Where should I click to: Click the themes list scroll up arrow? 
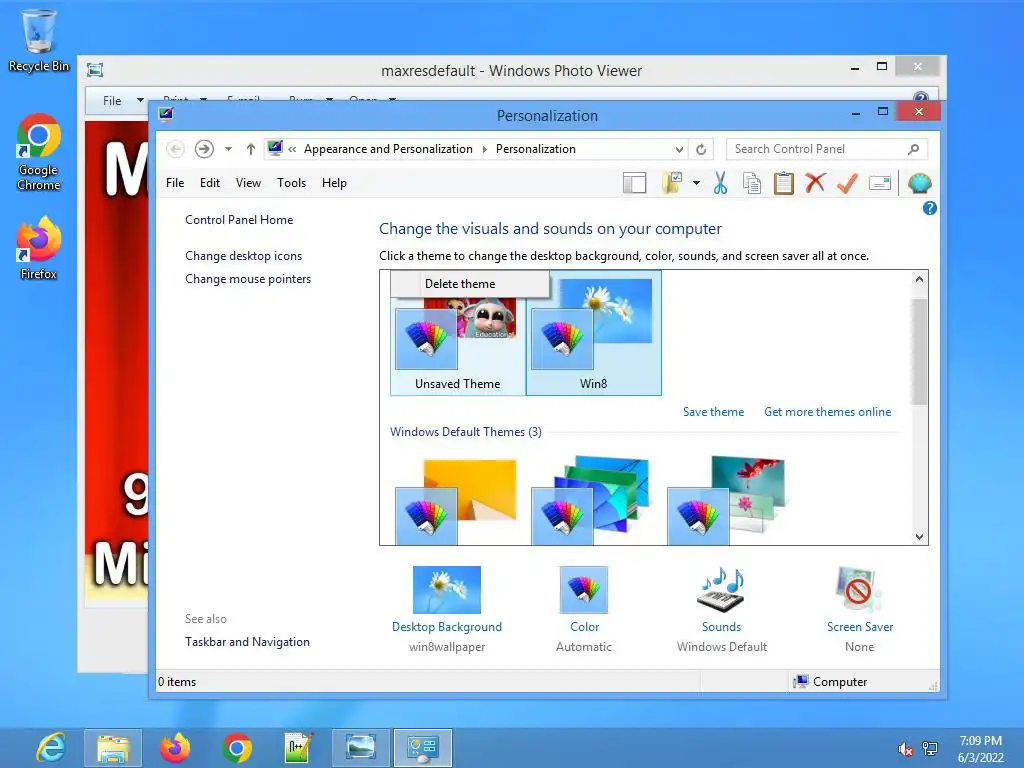tap(919, 280)
